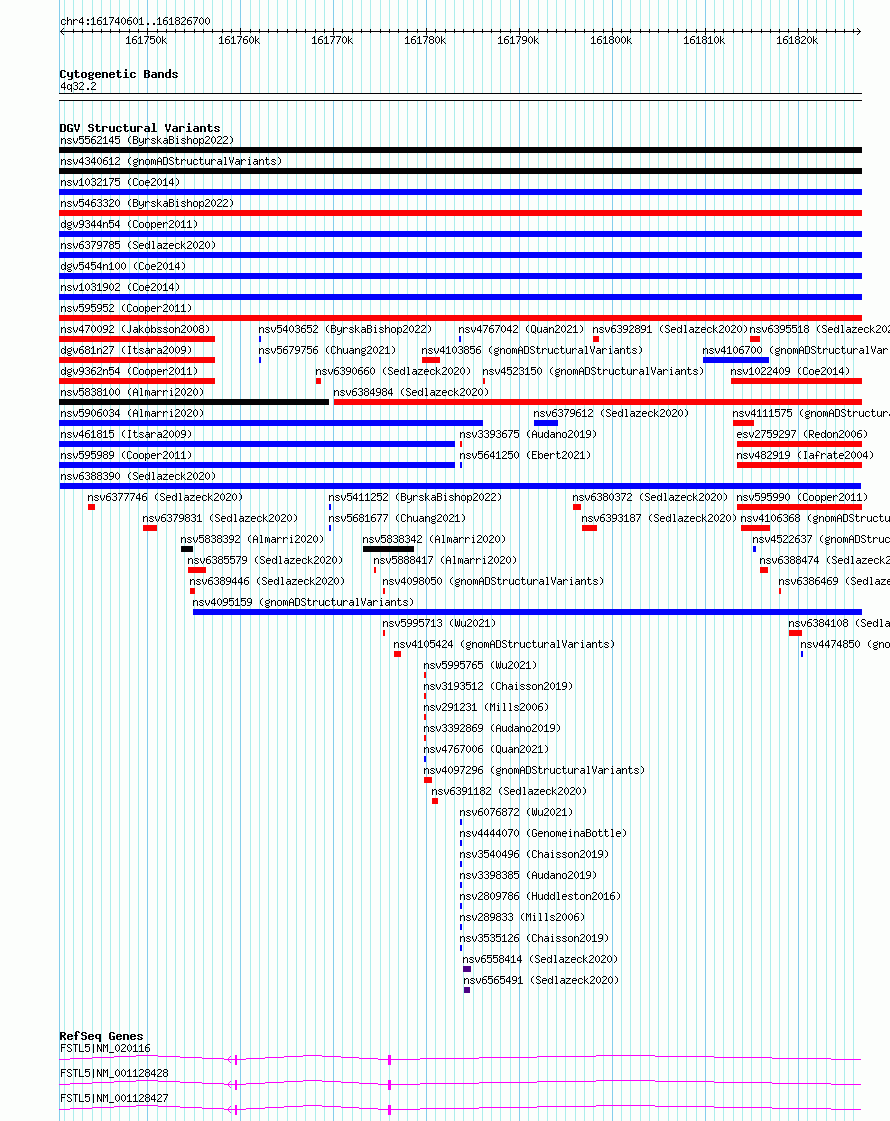This screenshot has height=1121, width=890.
Task: Click FSTL5|NM_001128427 gene label
Action: coord(114,1098)
